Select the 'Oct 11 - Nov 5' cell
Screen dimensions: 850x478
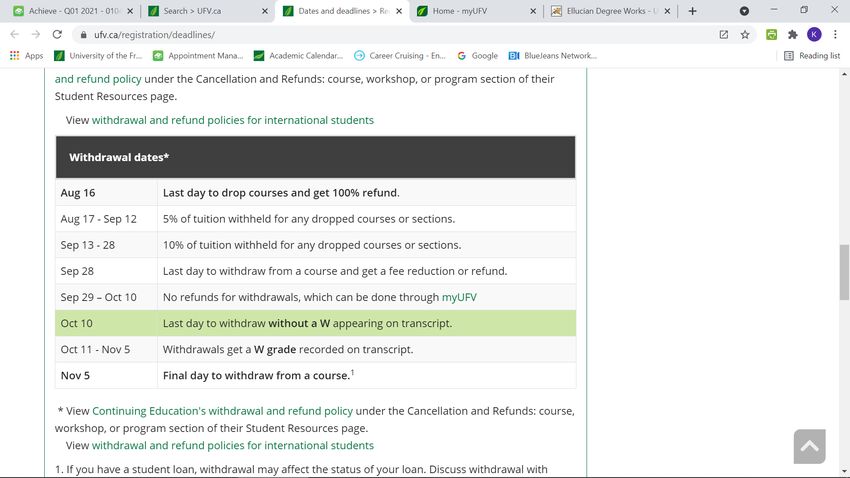point(106,349)
